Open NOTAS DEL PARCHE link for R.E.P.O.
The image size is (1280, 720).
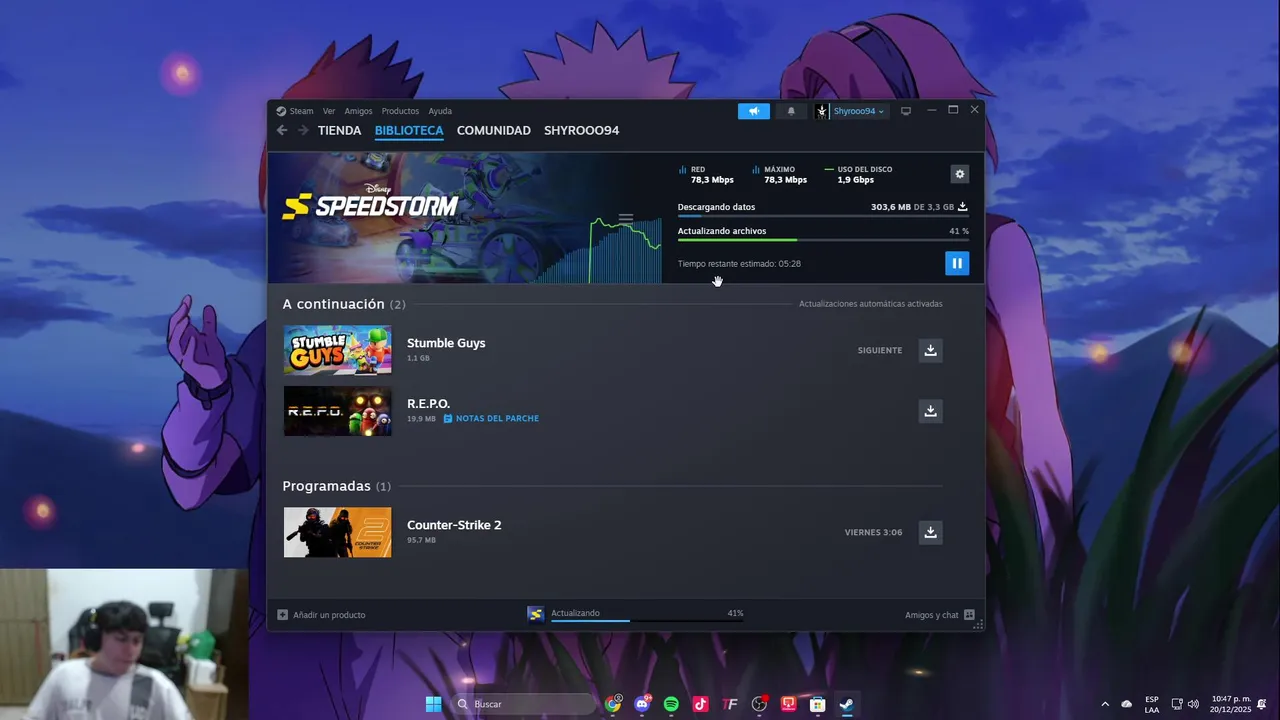[x=491, y=419]
